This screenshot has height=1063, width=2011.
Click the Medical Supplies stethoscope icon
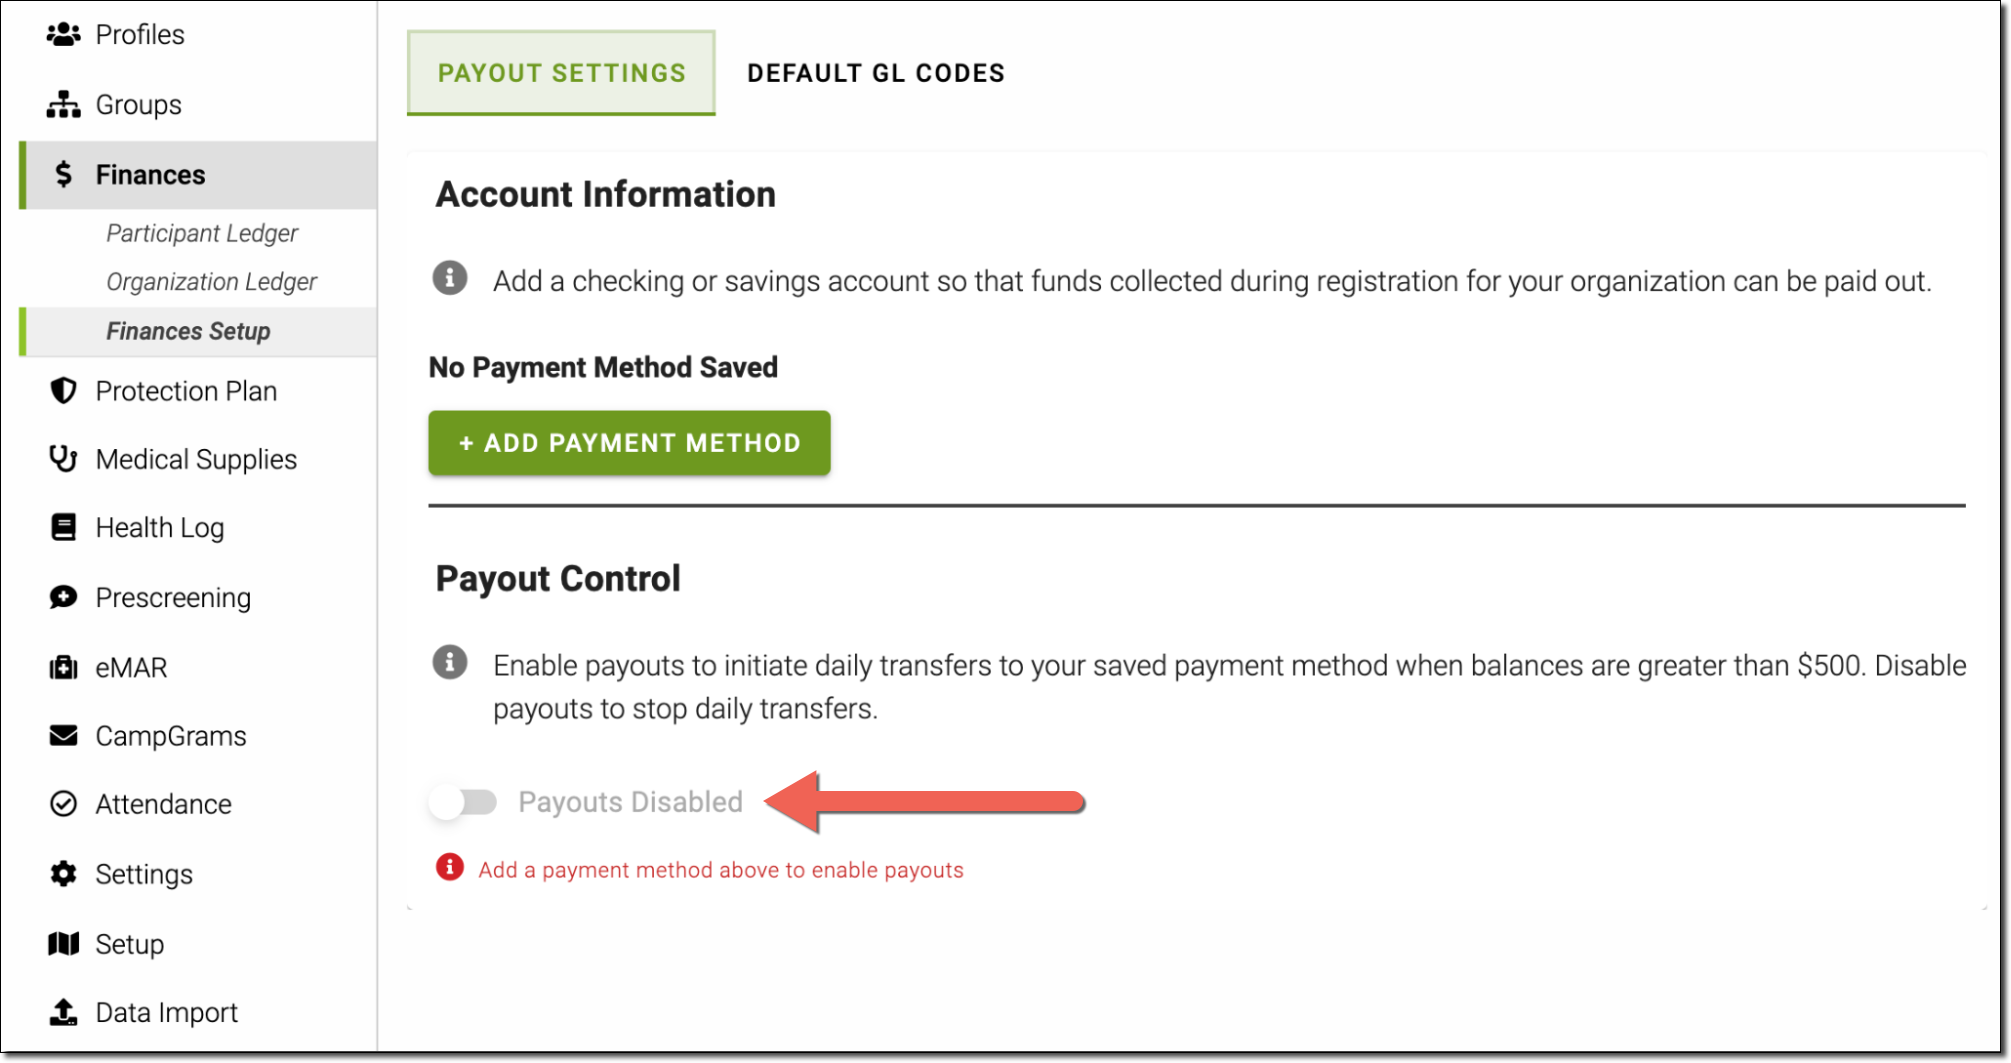click(x=63, y=459)
